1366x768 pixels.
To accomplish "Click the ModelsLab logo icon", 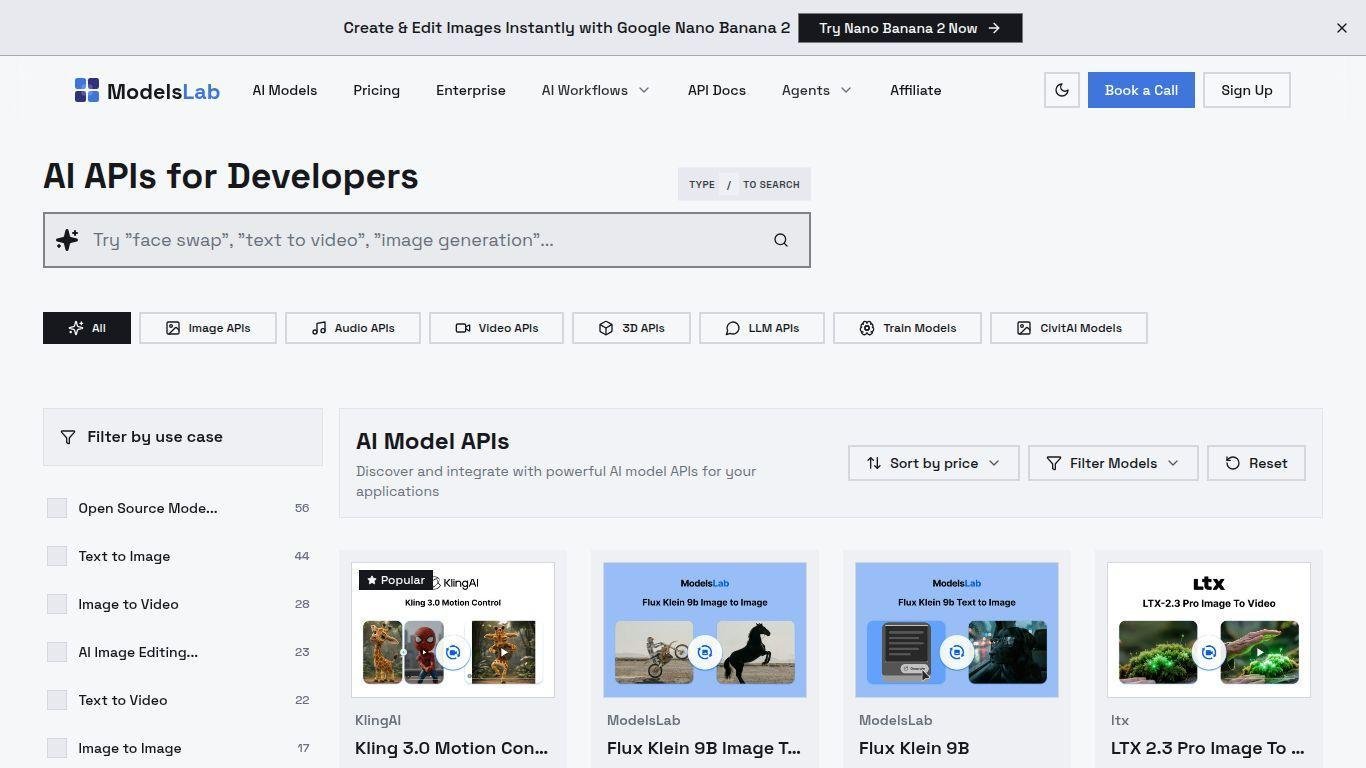I will [x=87, y=90].
